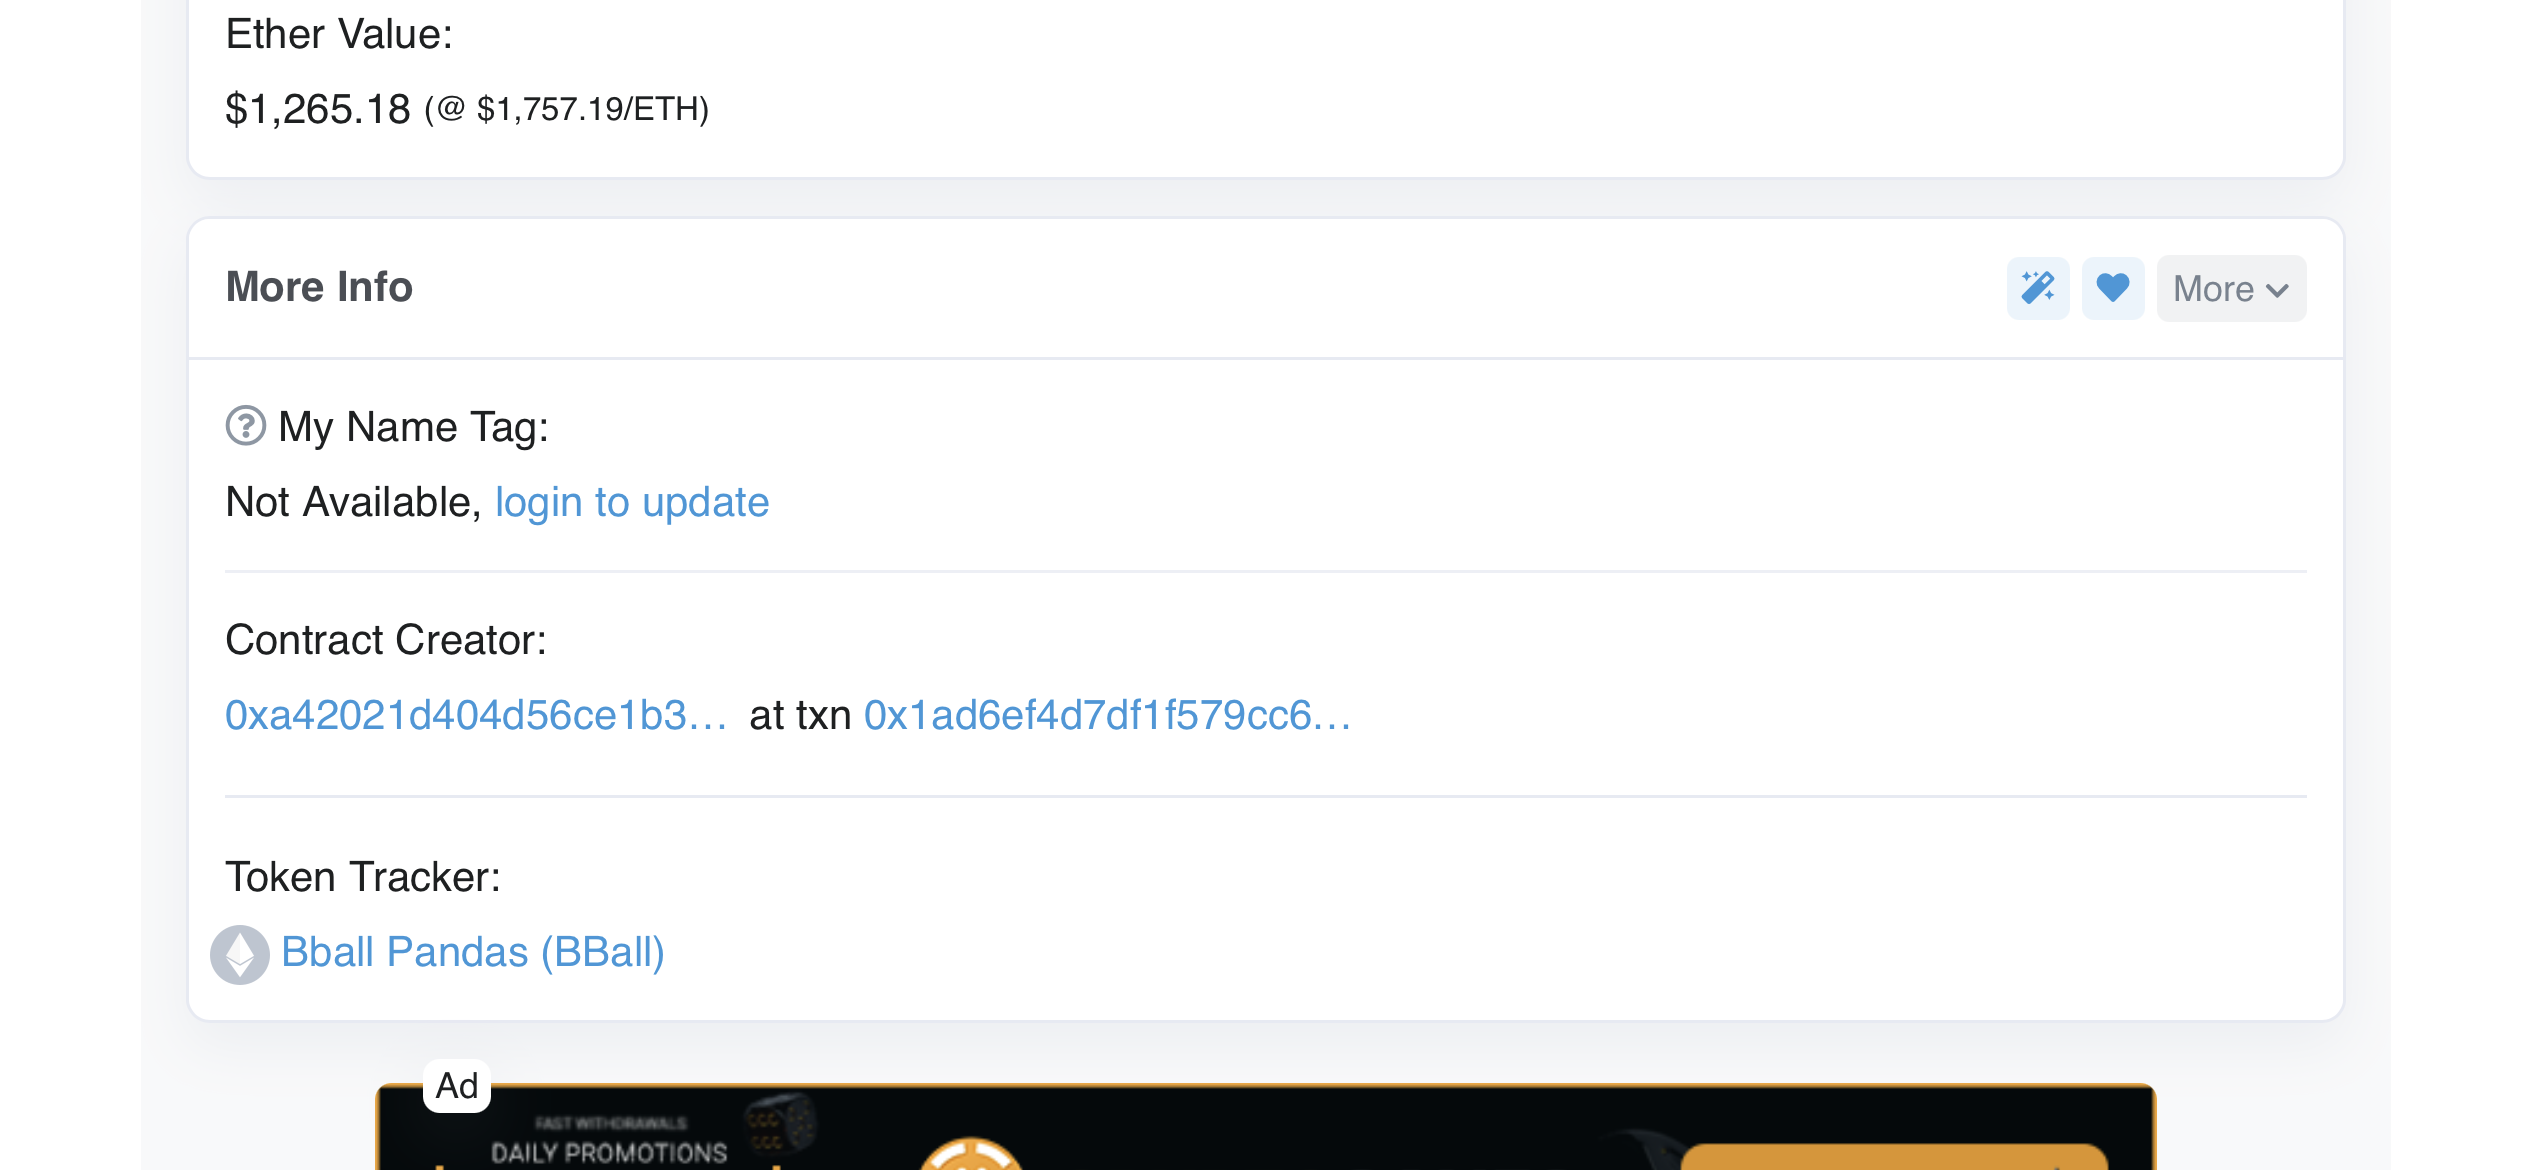Open contract creator address 0xa42021d404d56ce1b3

pyautogui.click(x=476, y=715)
